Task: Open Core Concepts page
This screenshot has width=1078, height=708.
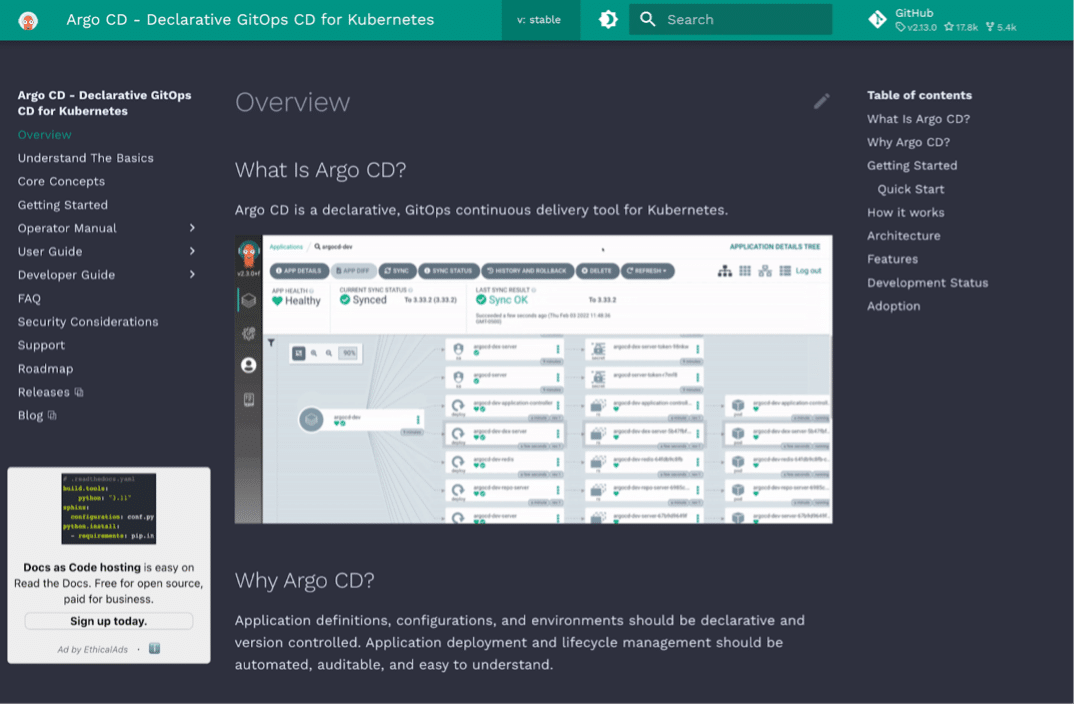Action: (x=62, y=181)
